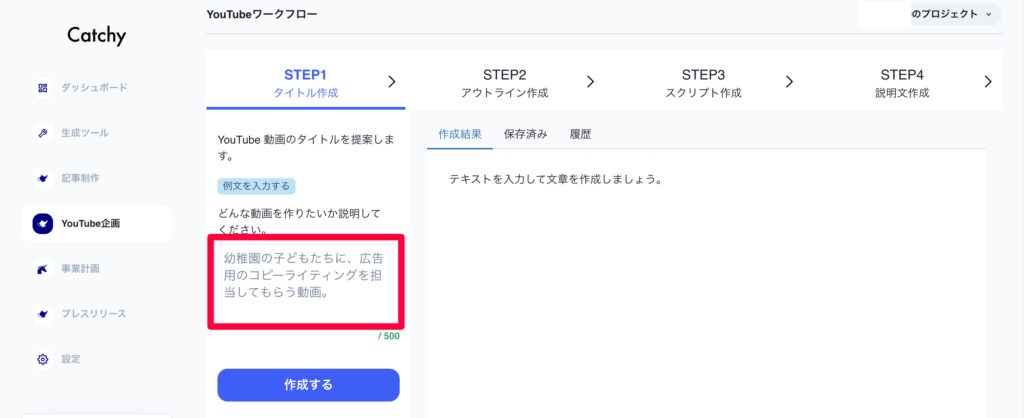The height and width of the screenshot is (418, 1024).
Task: Click the press release (プレスリリース) icon
Action: [x=43, y=314]
